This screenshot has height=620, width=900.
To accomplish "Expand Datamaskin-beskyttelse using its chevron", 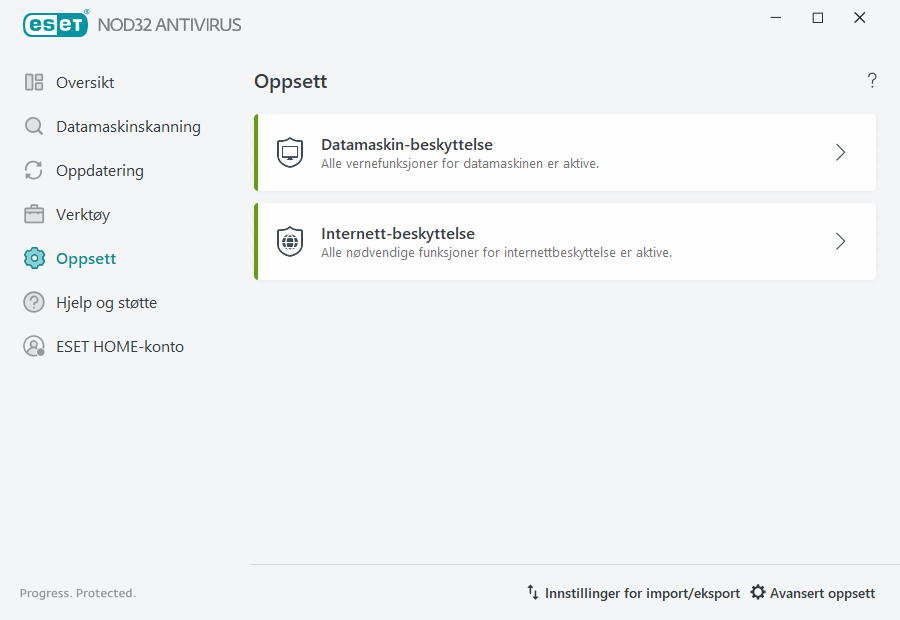I will [840, 153].
